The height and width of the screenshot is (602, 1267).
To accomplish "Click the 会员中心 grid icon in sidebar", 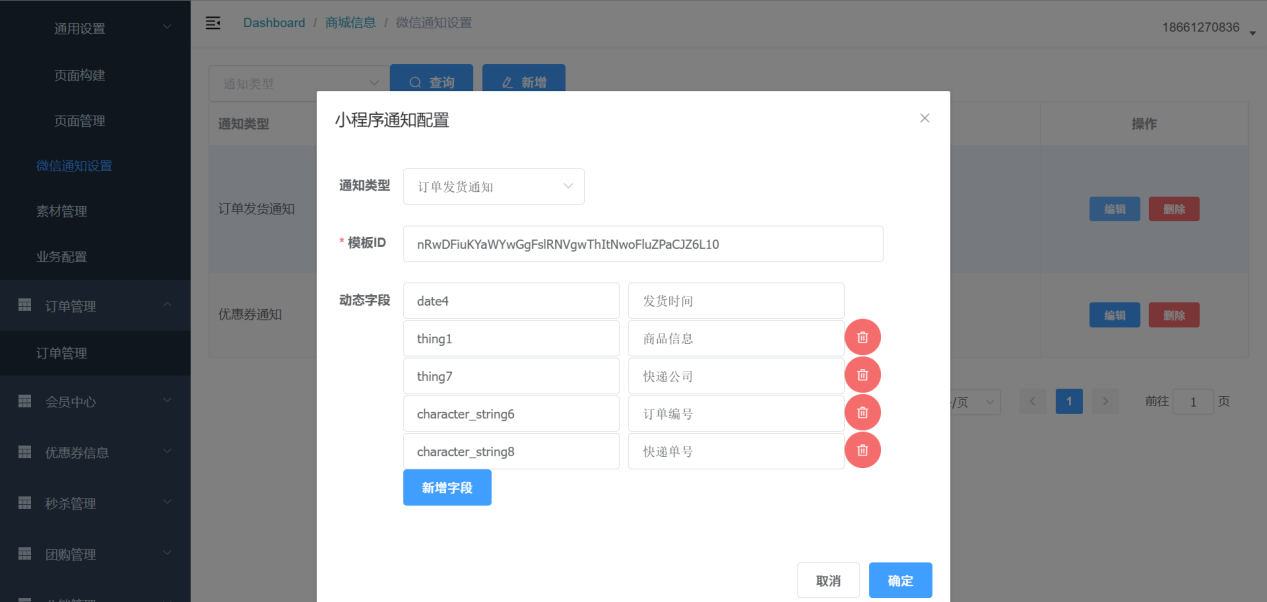I will [25, 401].
